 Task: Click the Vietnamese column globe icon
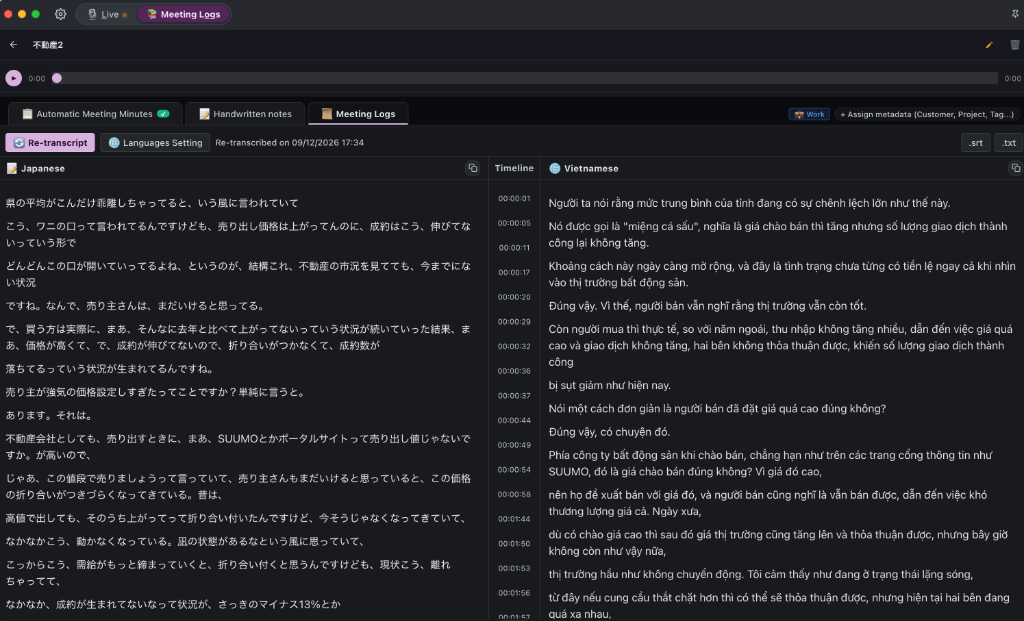tap(554, 168)
